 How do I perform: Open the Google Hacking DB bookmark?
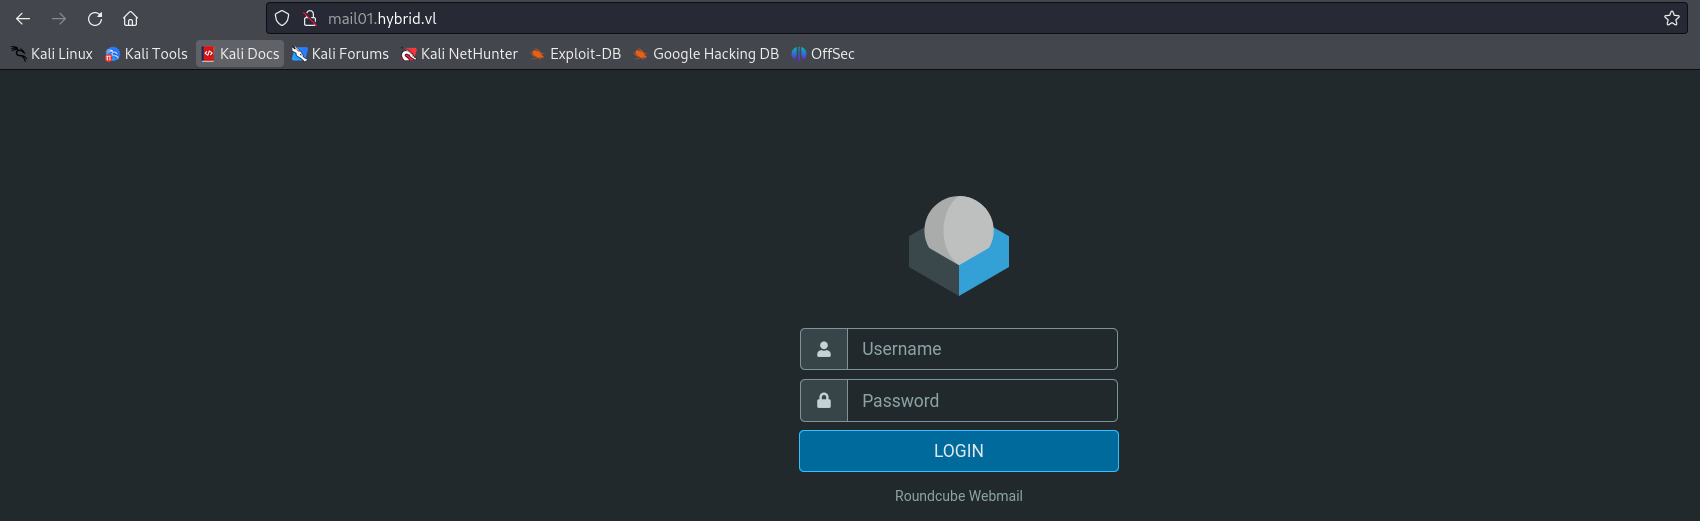coord(706,54)
